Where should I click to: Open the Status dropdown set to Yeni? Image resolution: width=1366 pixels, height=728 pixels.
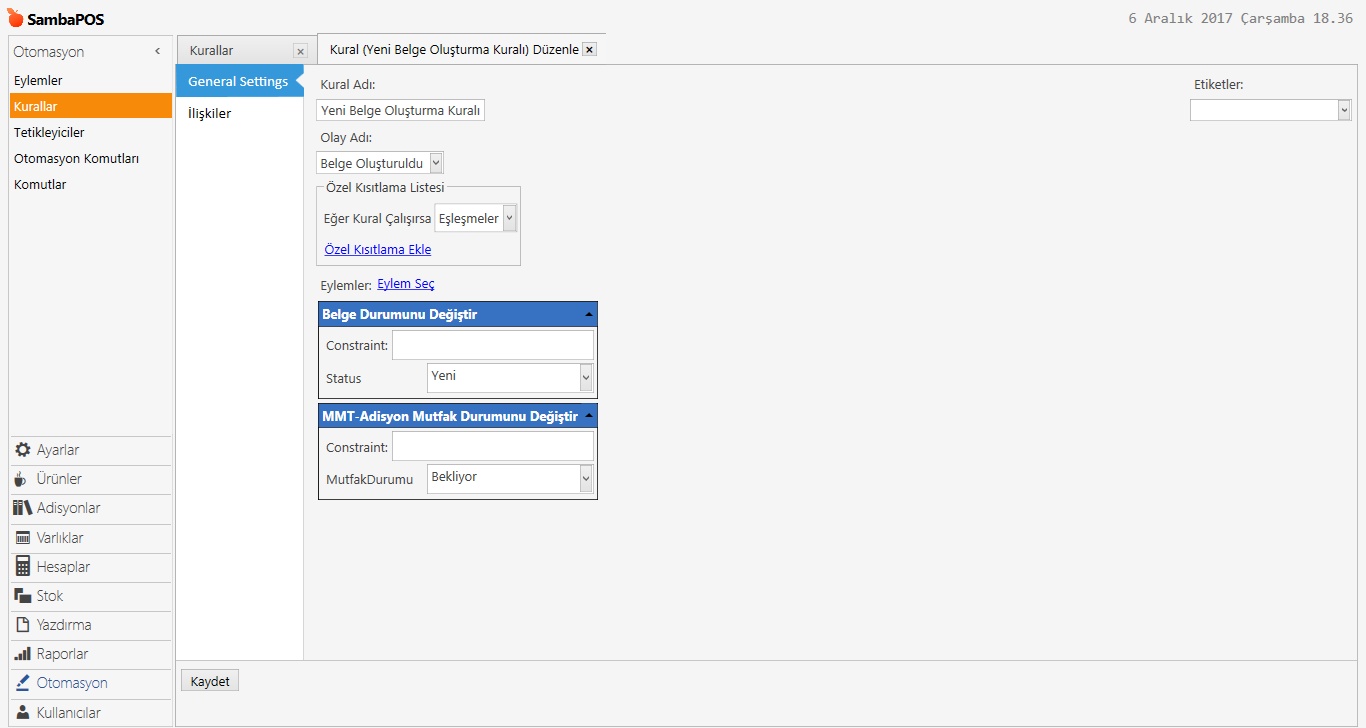coord(586,377)
